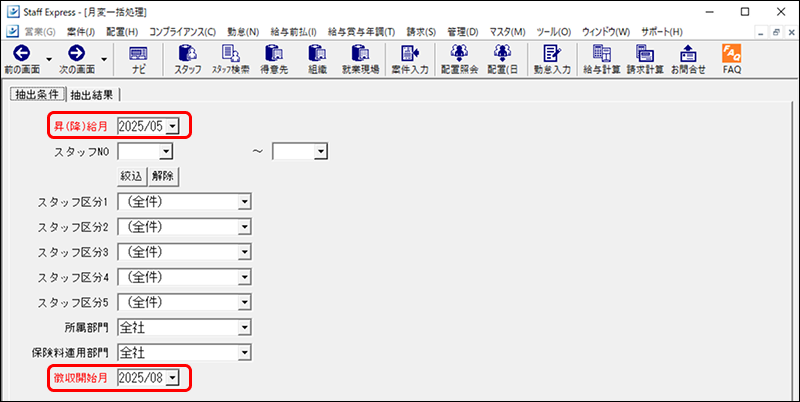Screen dimensions: 800x402
Task: Click the 昇(降)給月 field label
Action: [81, 127]
